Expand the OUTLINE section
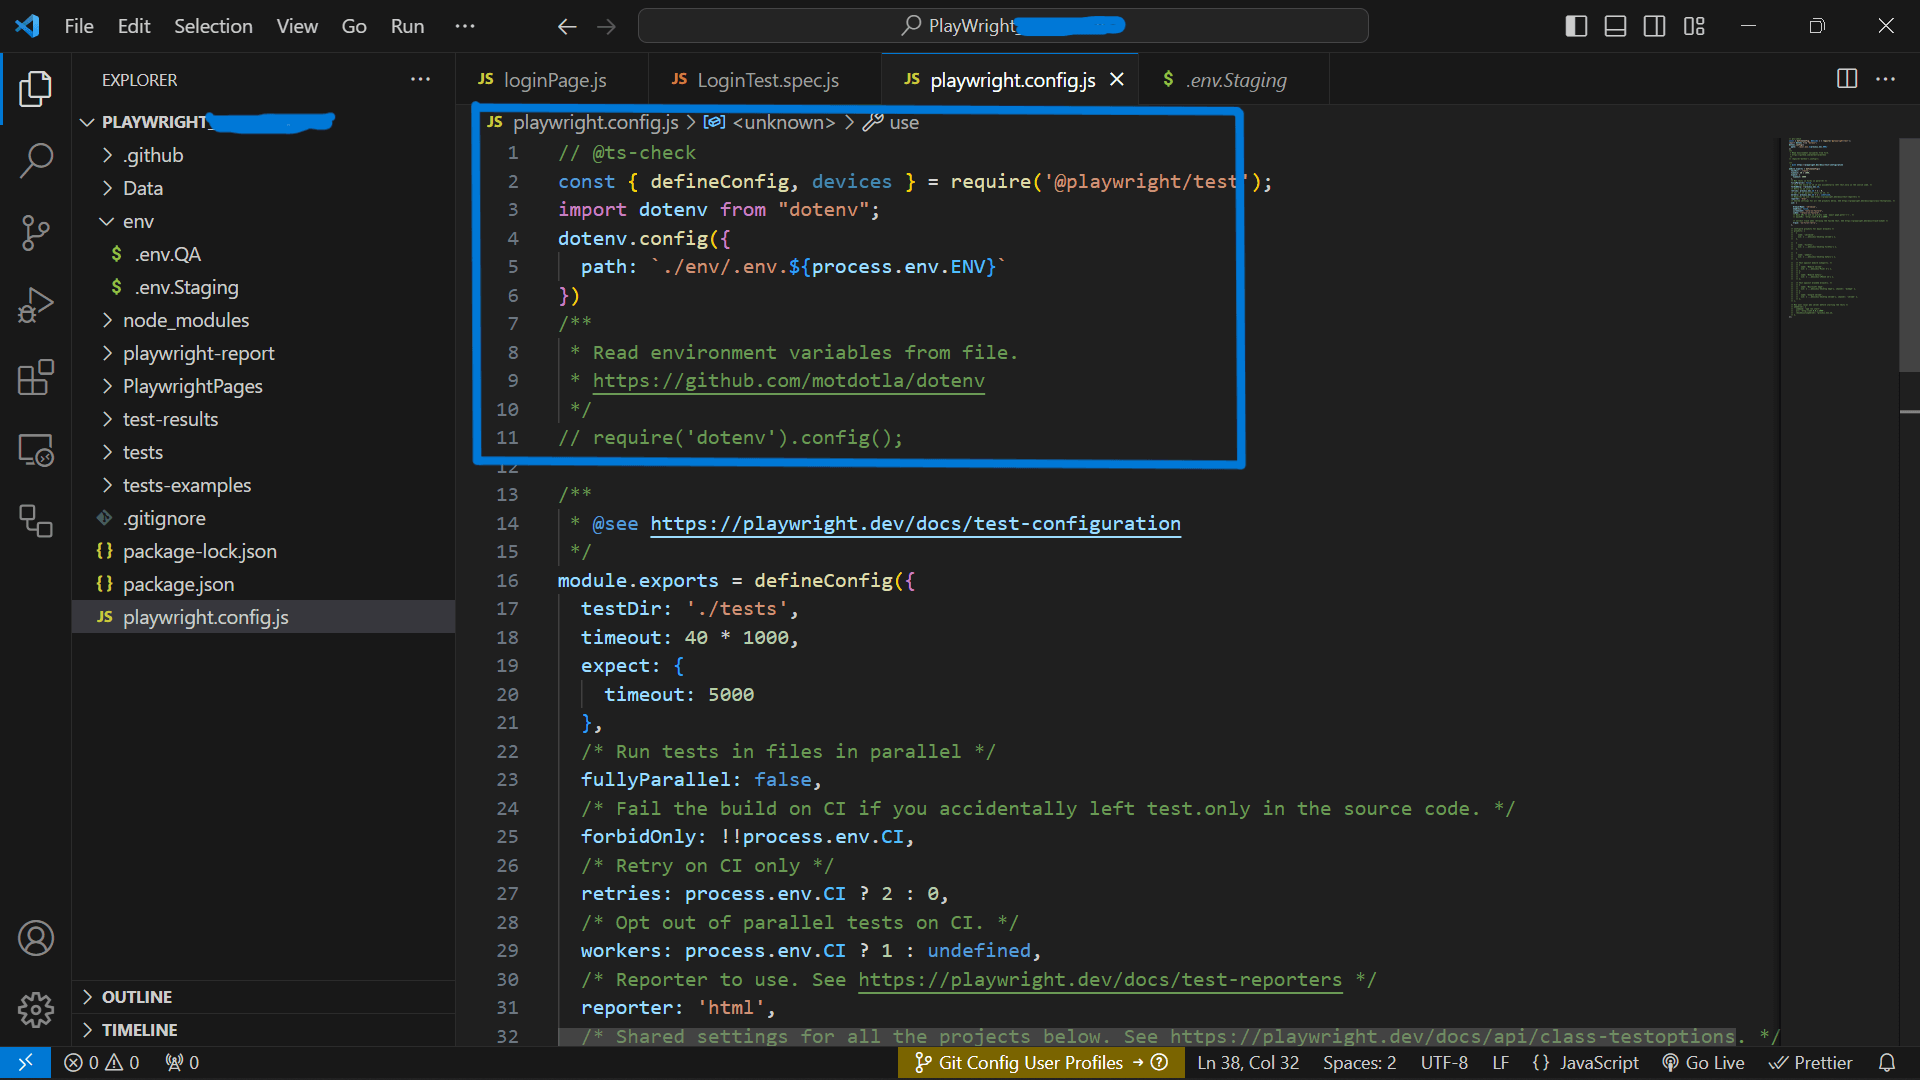 tap(263, 997)
